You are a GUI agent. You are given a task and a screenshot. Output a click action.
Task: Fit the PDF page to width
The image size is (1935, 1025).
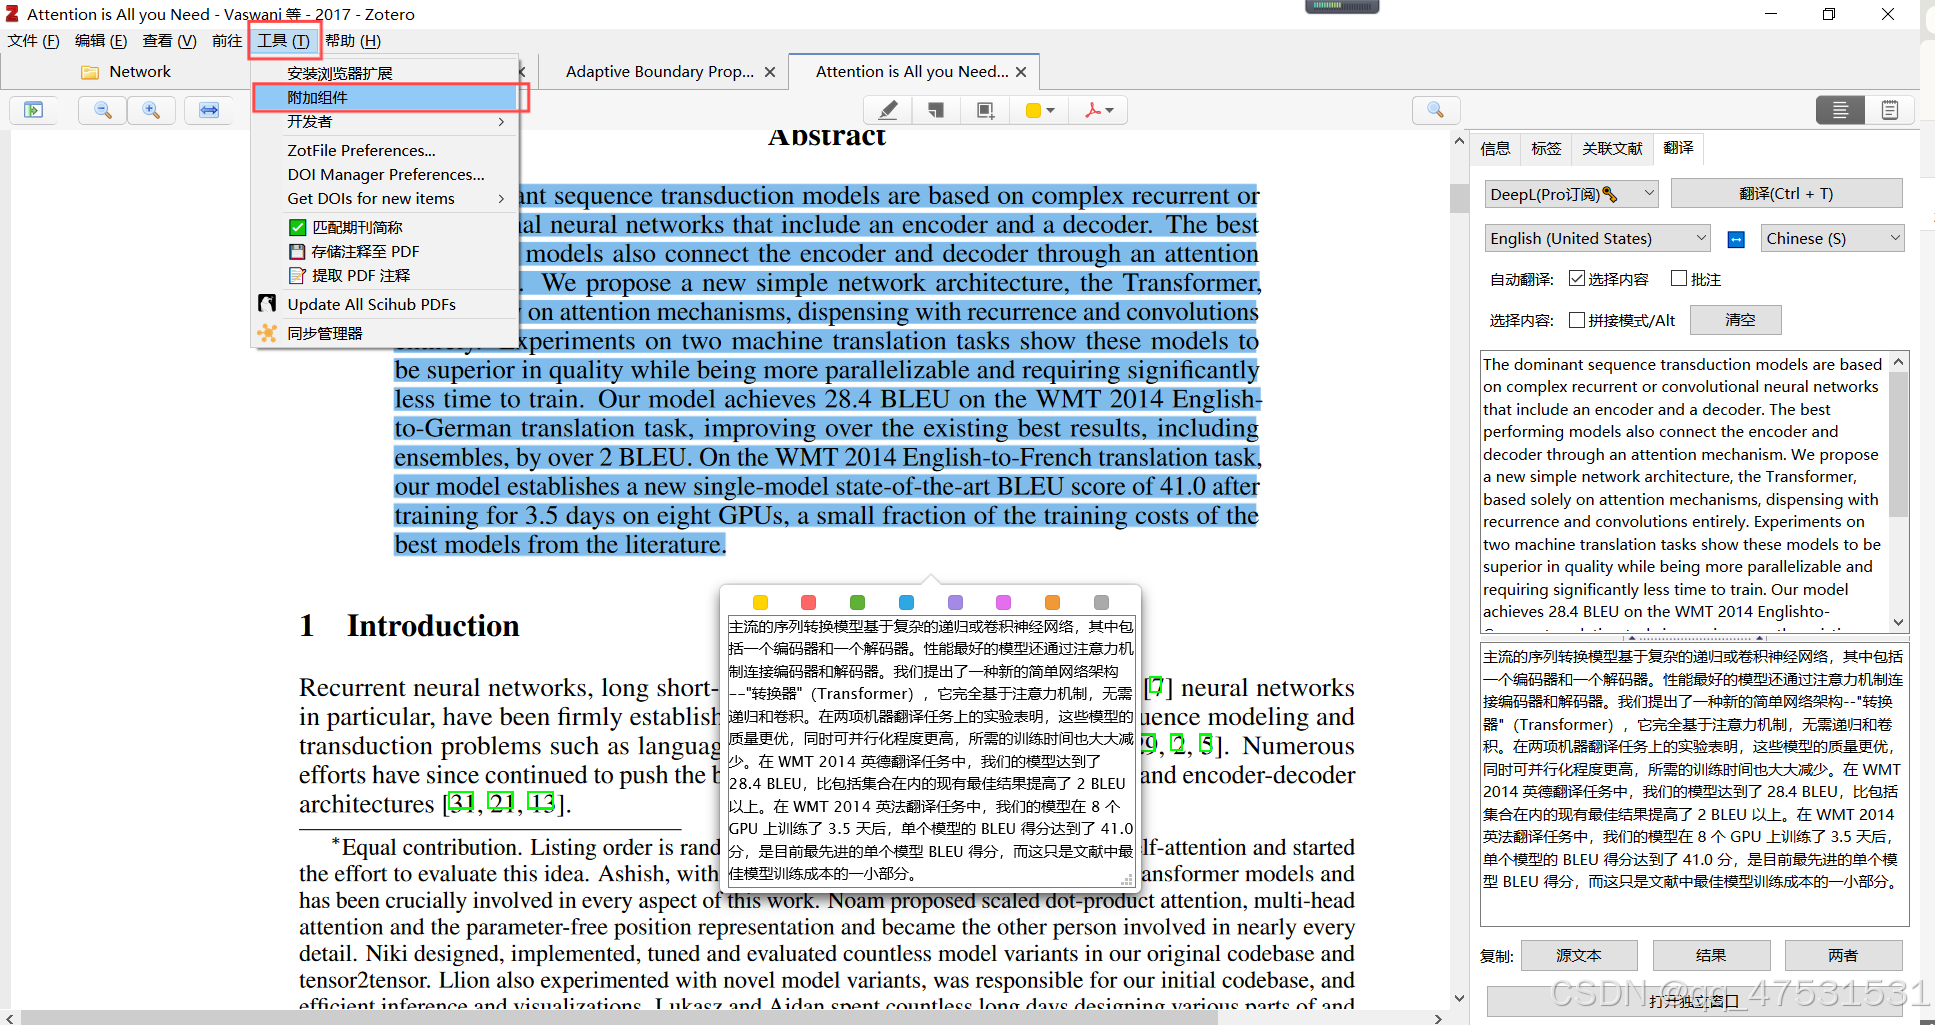[x=209, y=110]
